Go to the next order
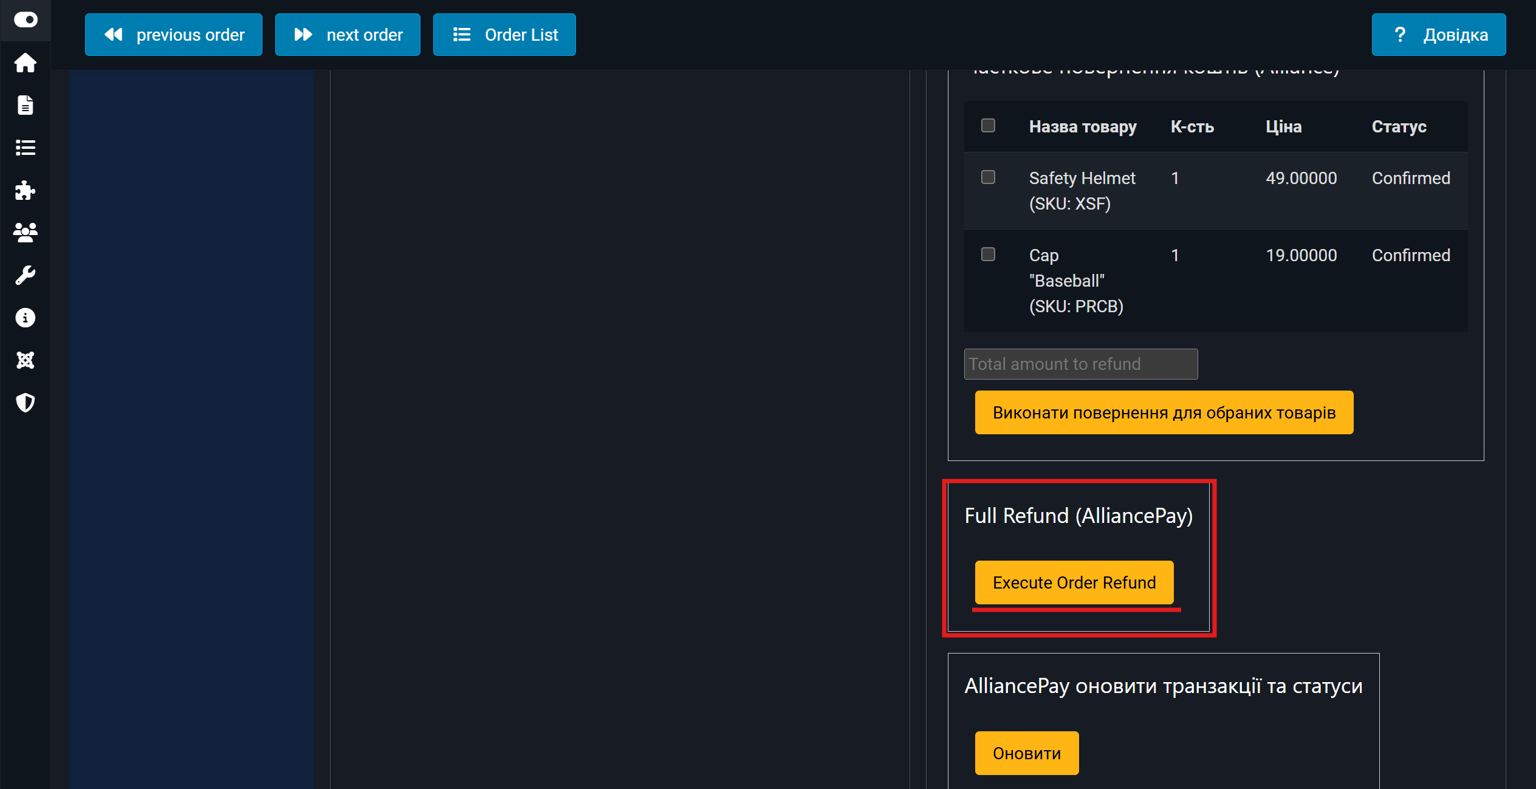This screenshot has width=1536, height=789. [x=348, y=35]
